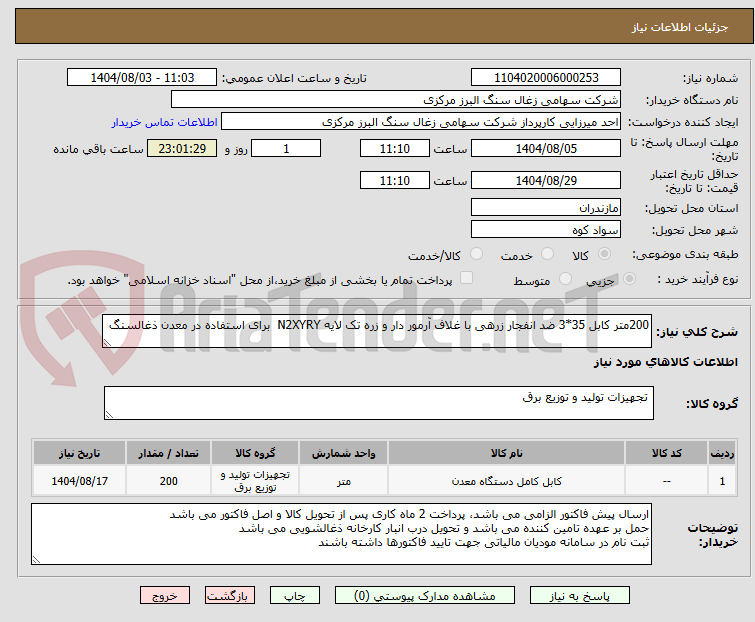The image size is (755, 622).
Task: Toggle the اسناد خزانه اسلامی payment checkbox
Action: [x=466, y=277]
